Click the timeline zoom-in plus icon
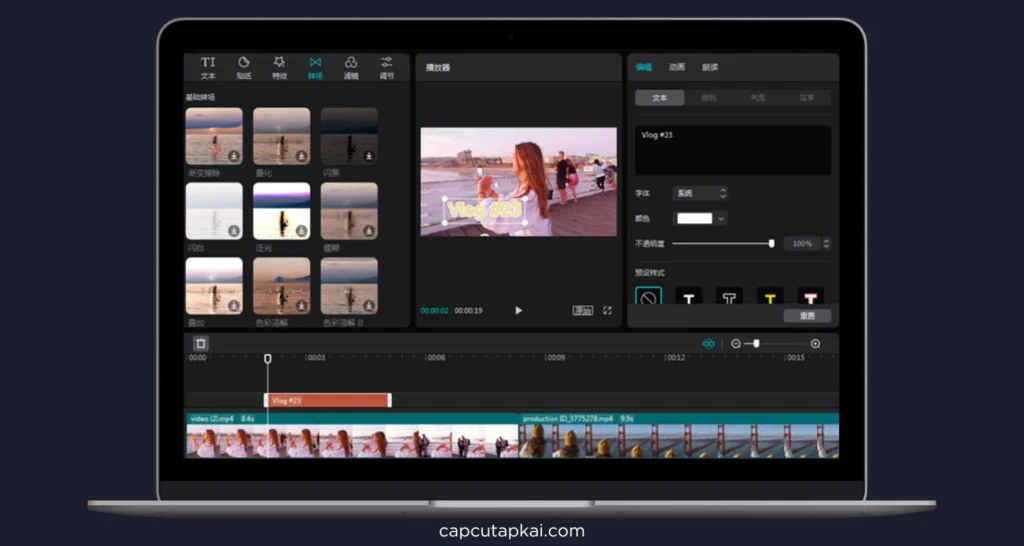 pos(815,344)
